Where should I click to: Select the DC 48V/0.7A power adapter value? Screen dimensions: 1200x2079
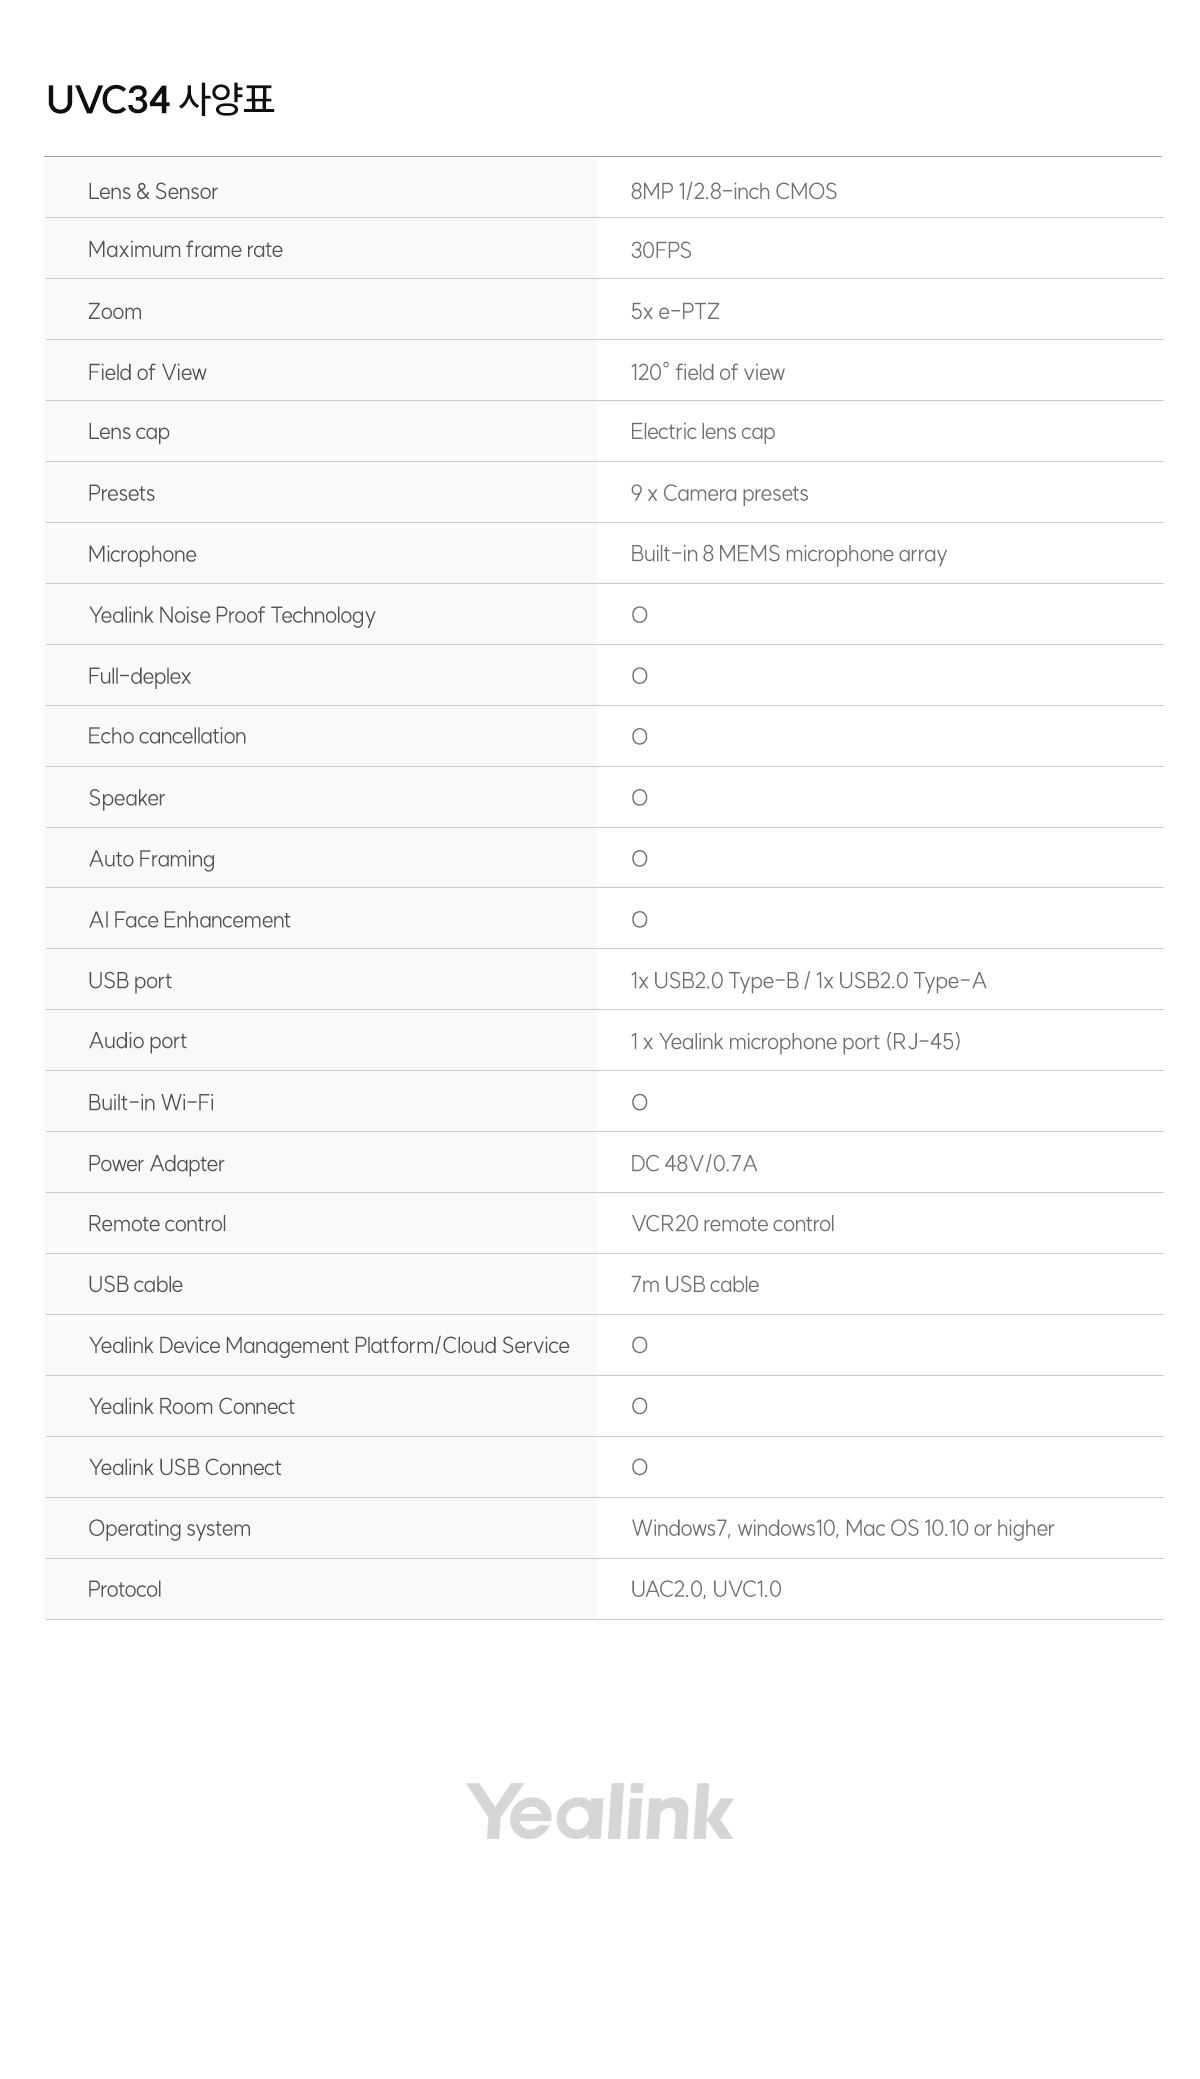[694, 1164]
